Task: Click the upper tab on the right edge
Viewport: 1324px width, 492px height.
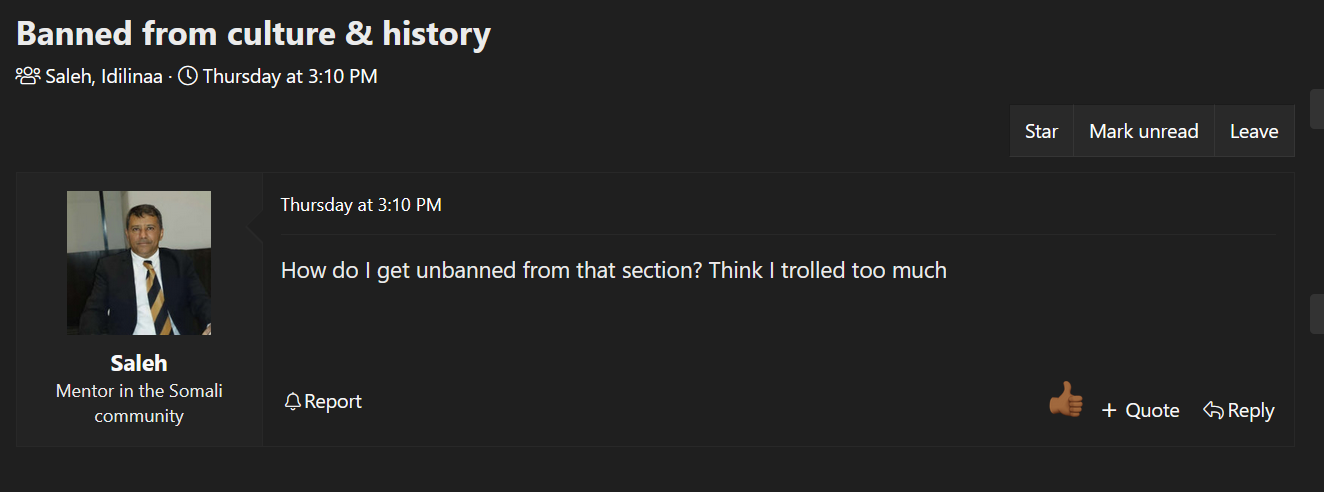Action: (x=1317, y=108)
